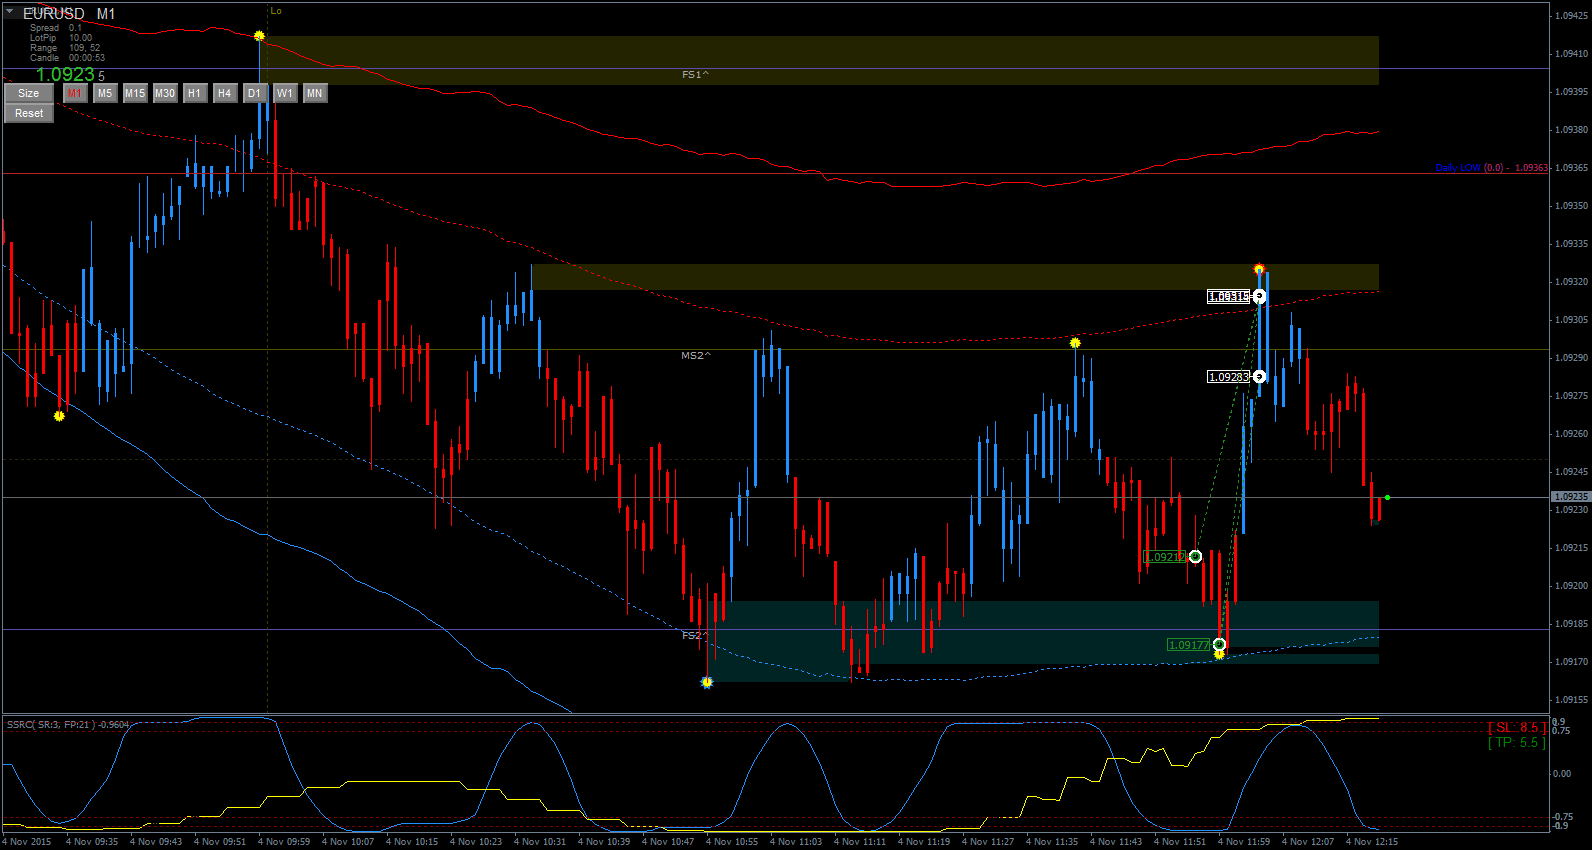
Task: Click the yellow star marker at the top high
Action: [259, 36]
